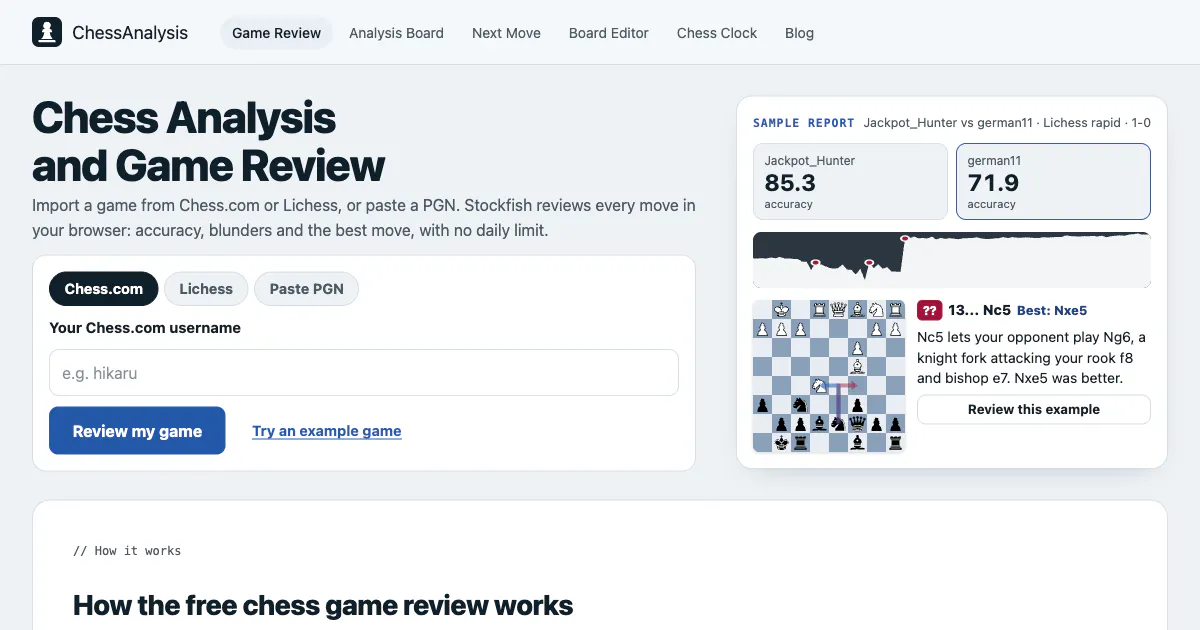Click the SAMPLE REPORT label
The height and width of the screenshot is (630, 1200).
(x=804, y=123)
